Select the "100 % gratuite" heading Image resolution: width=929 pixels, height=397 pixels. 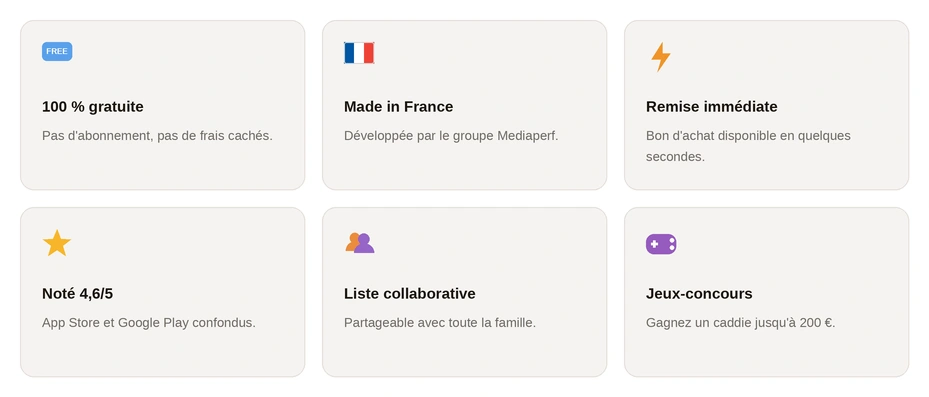92,107
